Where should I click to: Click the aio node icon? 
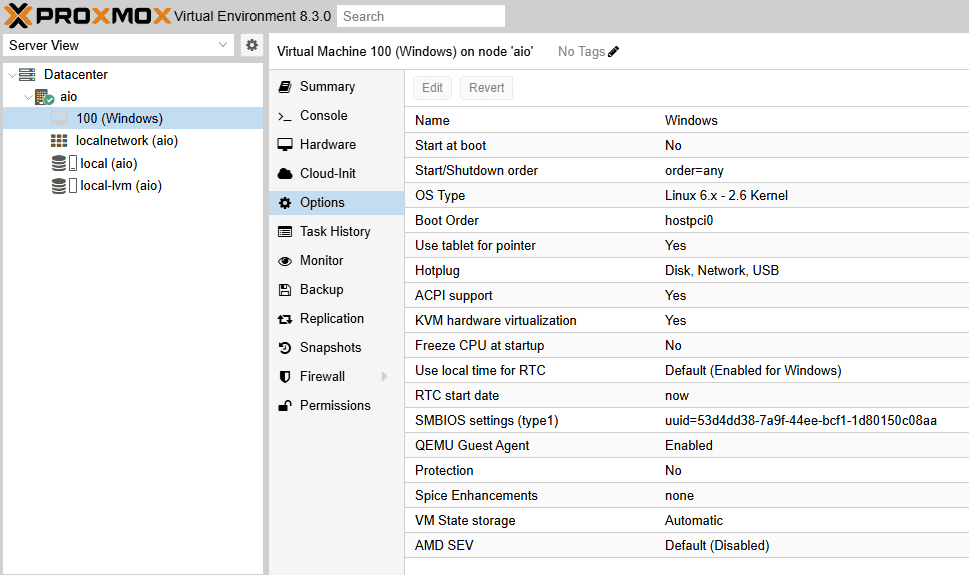coord(44,96)
